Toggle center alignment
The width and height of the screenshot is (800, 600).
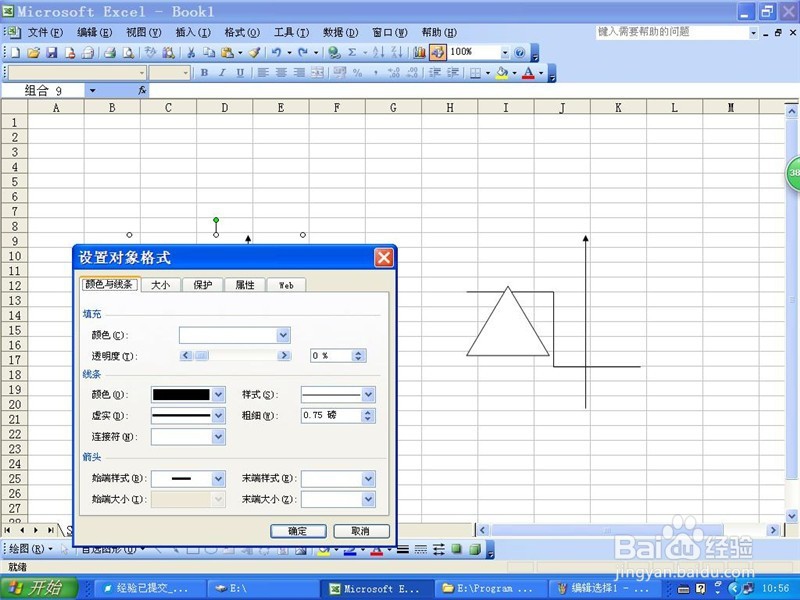coord(281,73)
